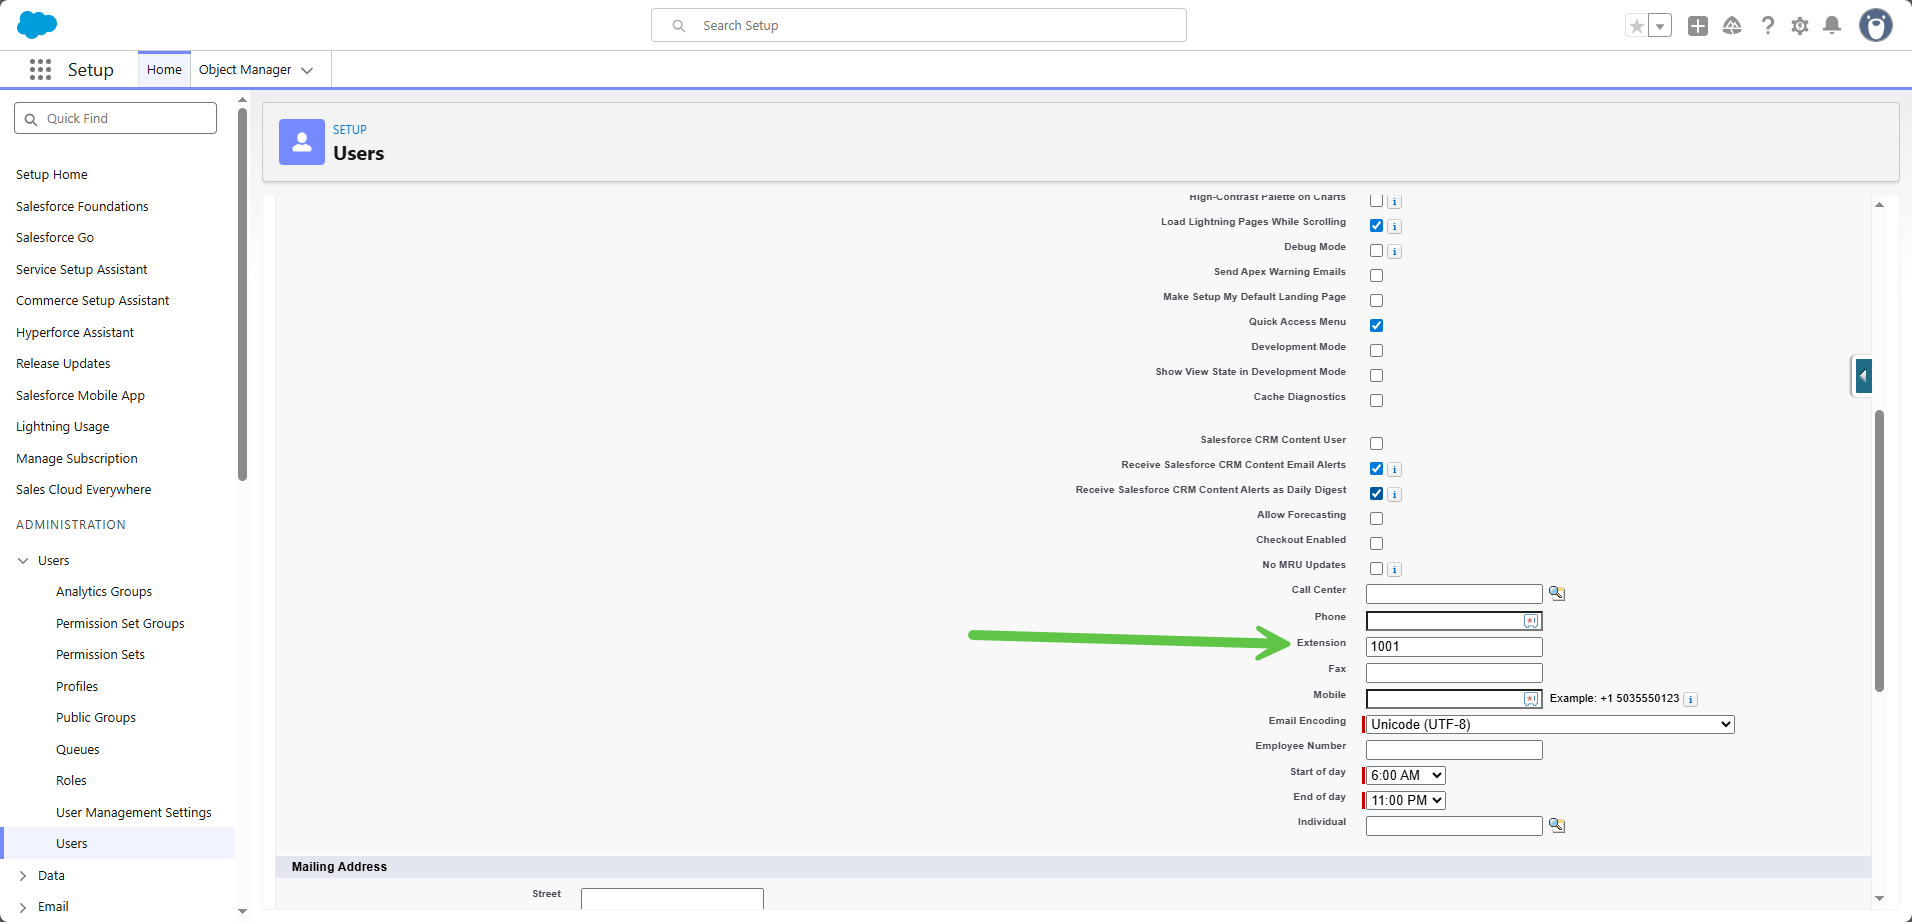Open the notifications bell
Screen dimensions: 1912x922
pos(1831,26)
